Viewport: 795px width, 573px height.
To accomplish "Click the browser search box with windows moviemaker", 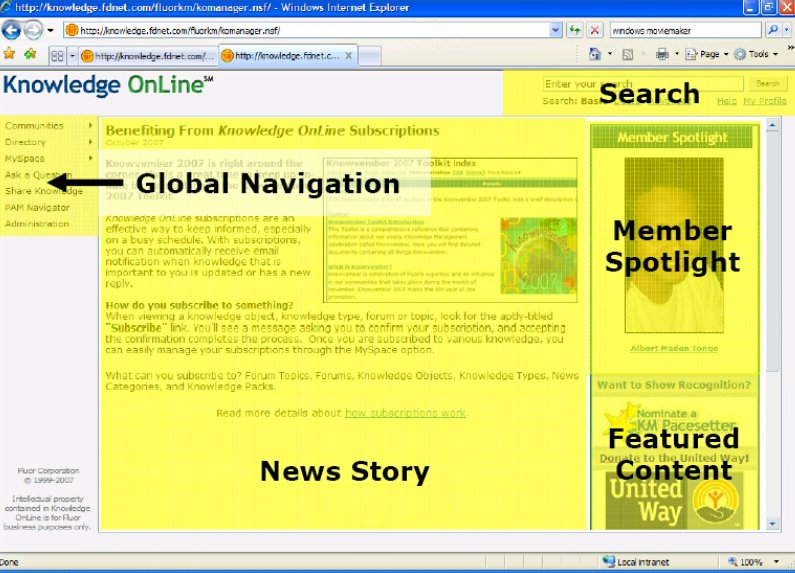I will pos(685,30).
